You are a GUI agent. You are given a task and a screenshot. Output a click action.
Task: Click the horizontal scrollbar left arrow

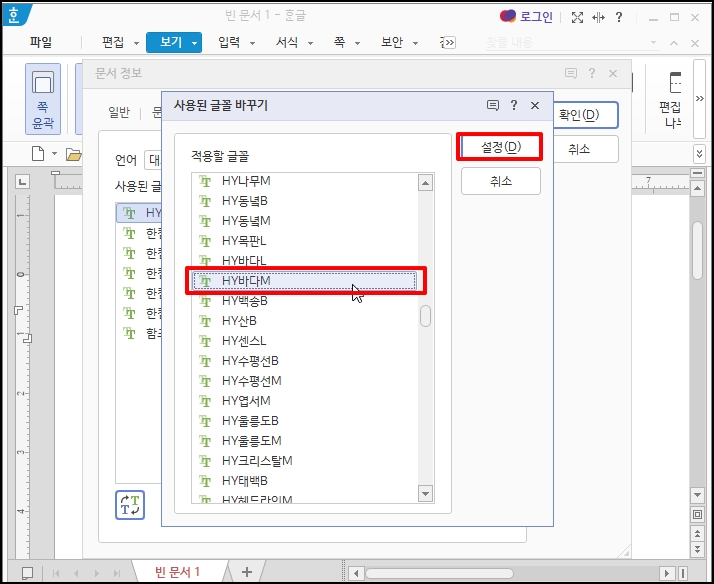tap(356, 573)
